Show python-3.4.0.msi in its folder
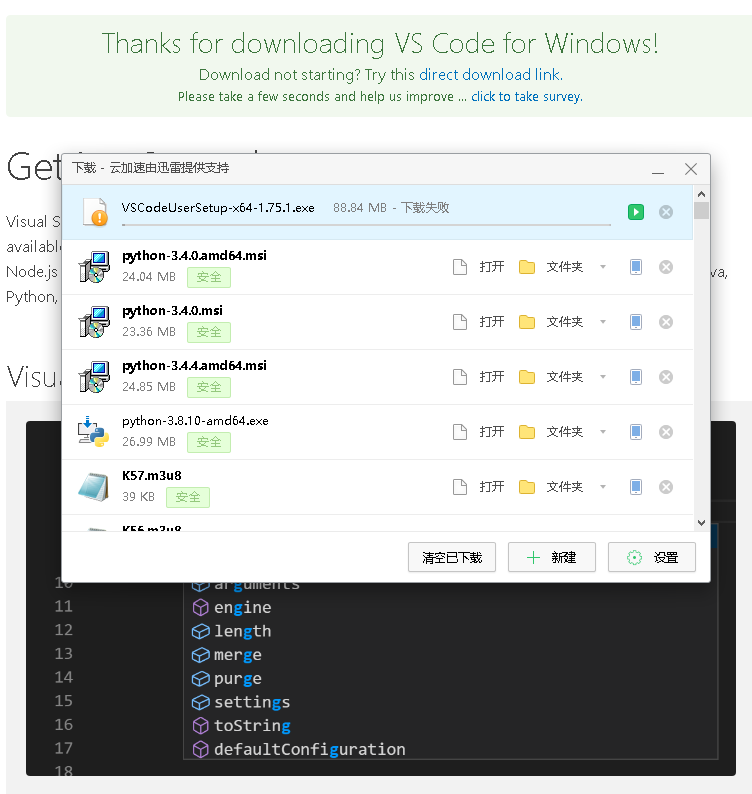 (x=551, y=322)
